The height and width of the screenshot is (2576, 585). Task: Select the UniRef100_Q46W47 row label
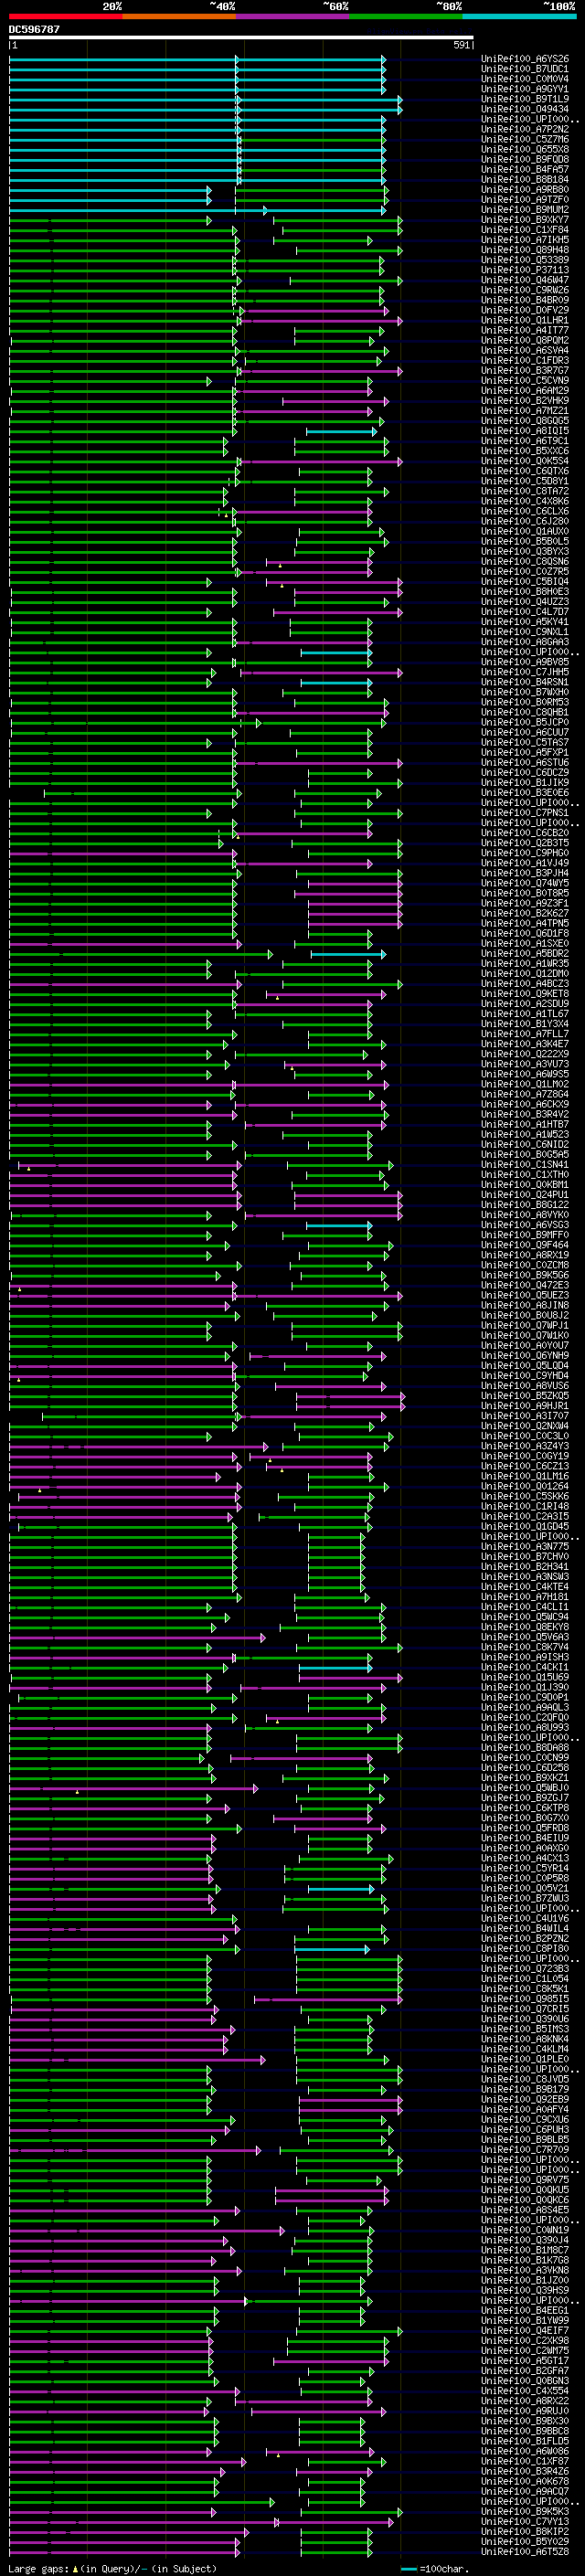click(x=525, y=280)
